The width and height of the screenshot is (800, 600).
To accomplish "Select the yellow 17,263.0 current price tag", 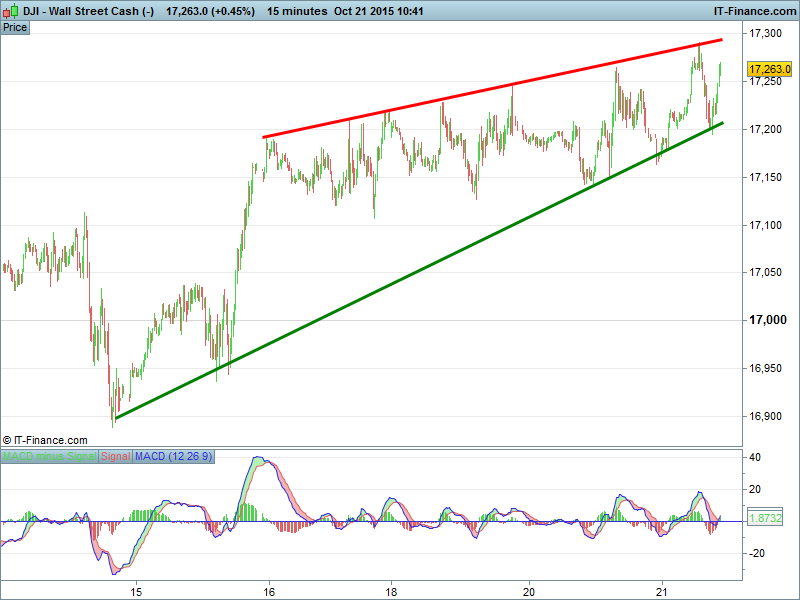I will 770,69.
